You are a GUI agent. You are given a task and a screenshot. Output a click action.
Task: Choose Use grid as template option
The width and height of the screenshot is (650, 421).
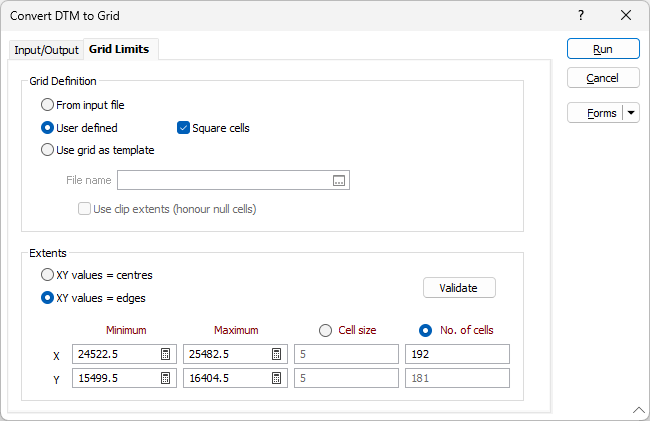(x=47, y=151)
